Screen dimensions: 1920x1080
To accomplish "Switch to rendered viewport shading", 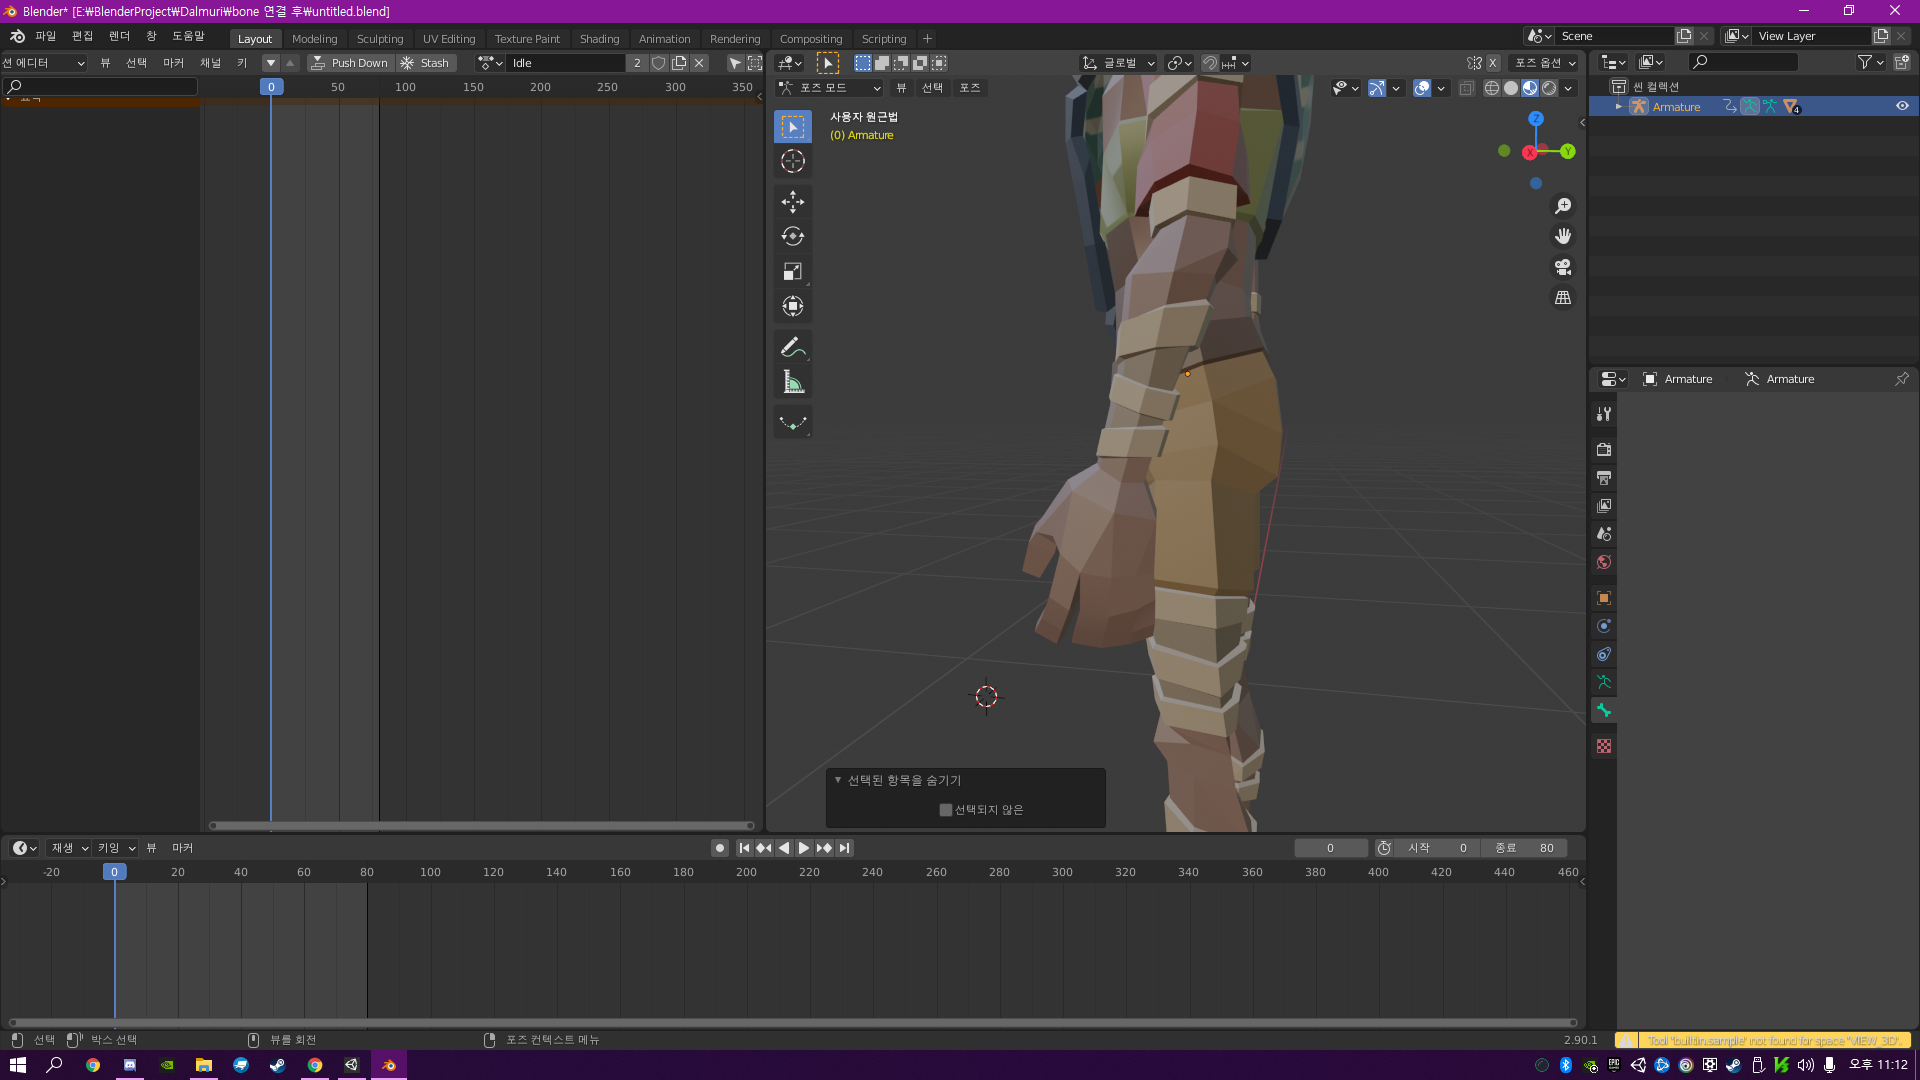I will (1549, 88).
